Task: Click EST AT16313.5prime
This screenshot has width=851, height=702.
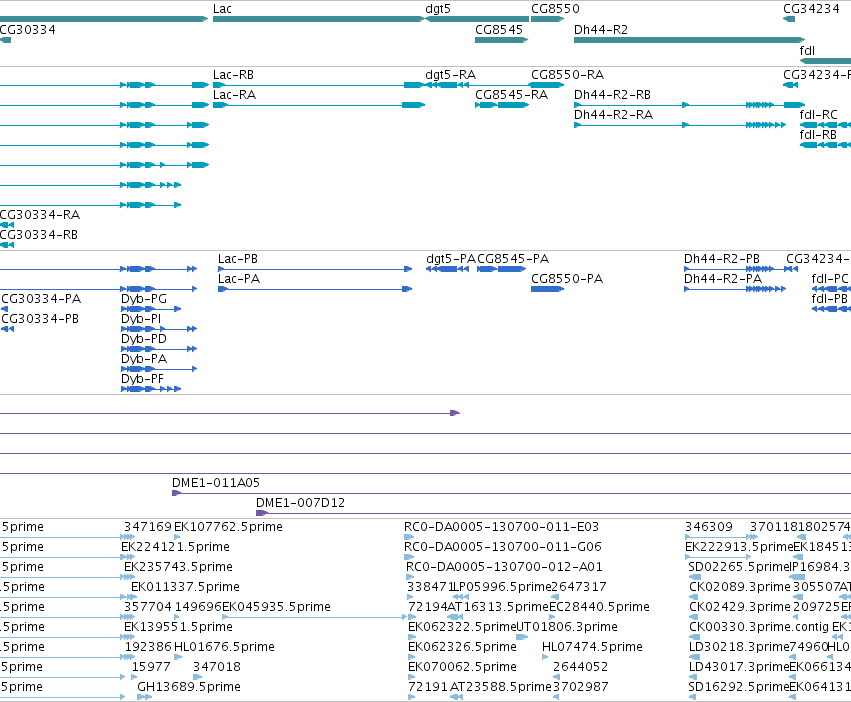Action: click(498, 608)
